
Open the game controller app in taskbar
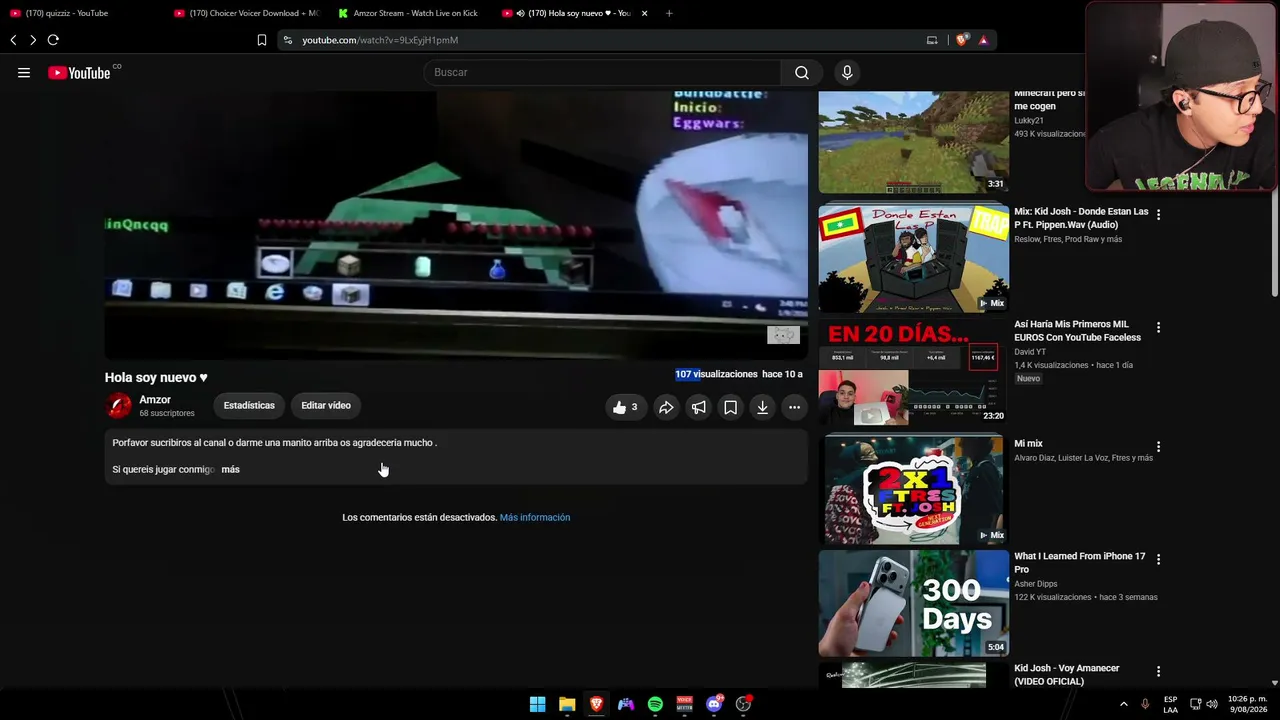click(x=626, y=704)
